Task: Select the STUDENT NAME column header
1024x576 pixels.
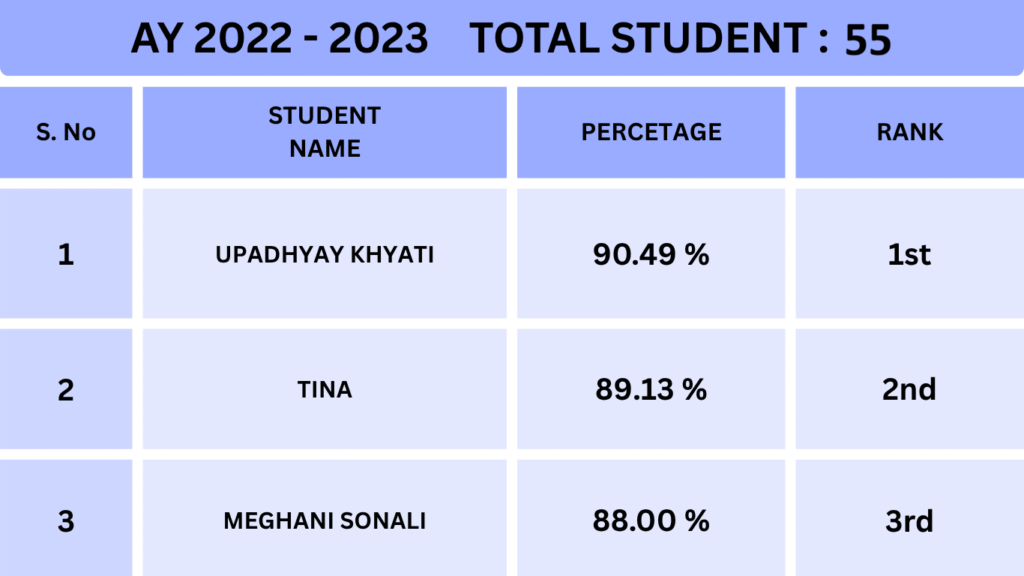Action: point(325,132)
